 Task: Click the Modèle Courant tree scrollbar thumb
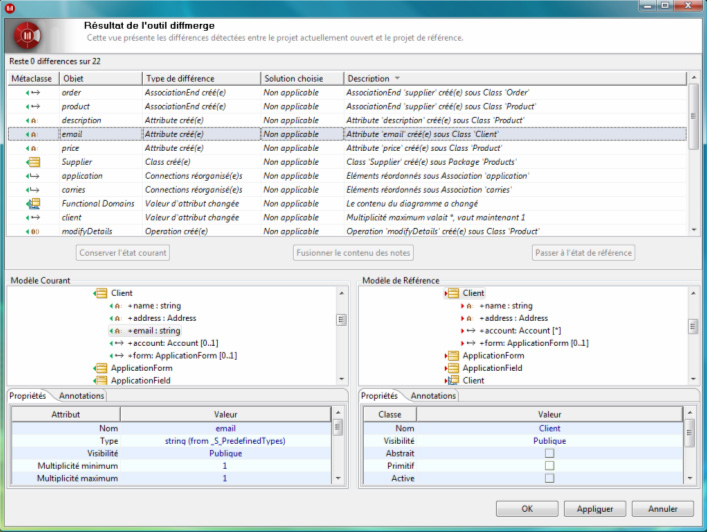[341, 320]
